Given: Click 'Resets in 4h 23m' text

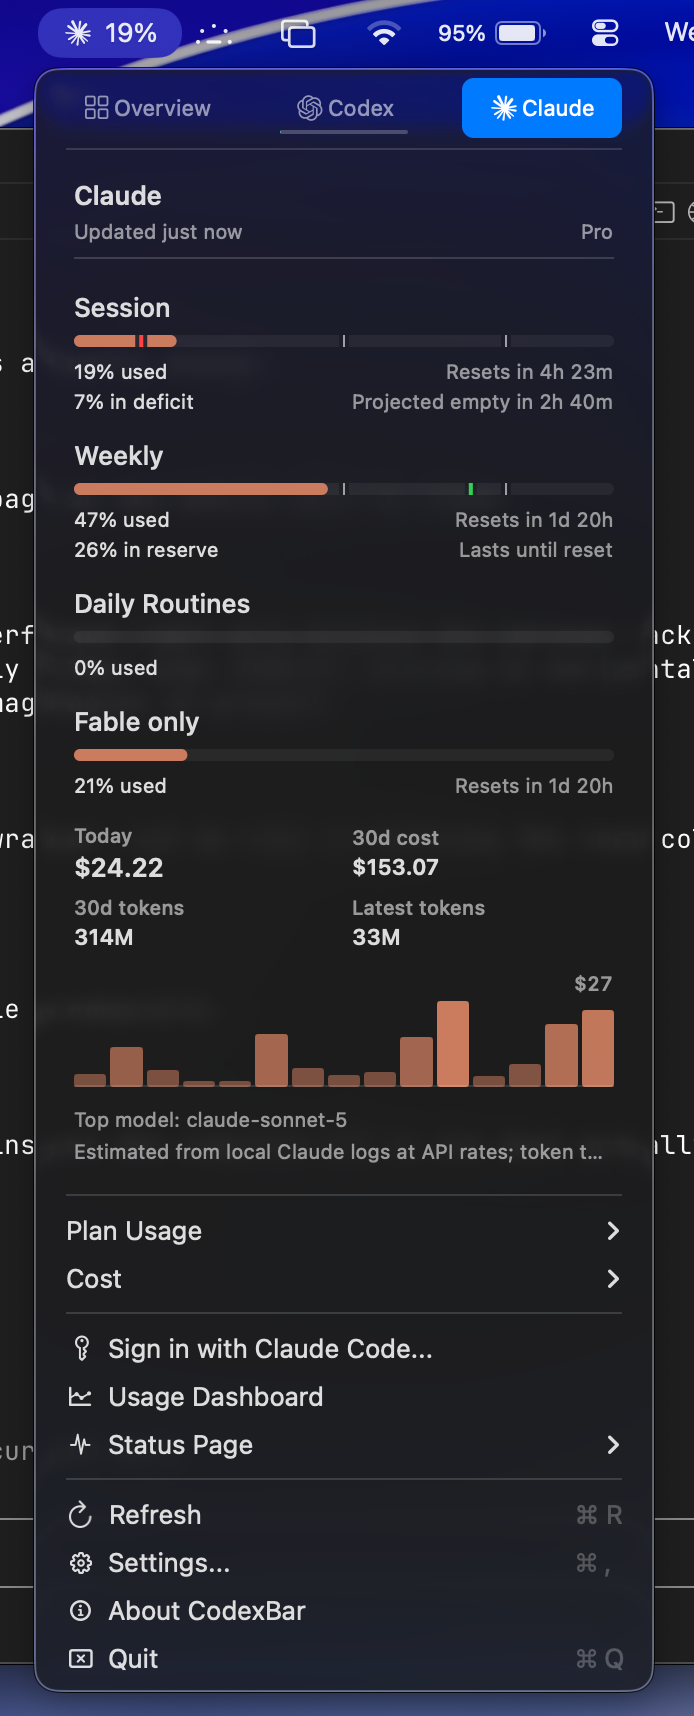Looking at the screenshot, I should pos(529,372).
